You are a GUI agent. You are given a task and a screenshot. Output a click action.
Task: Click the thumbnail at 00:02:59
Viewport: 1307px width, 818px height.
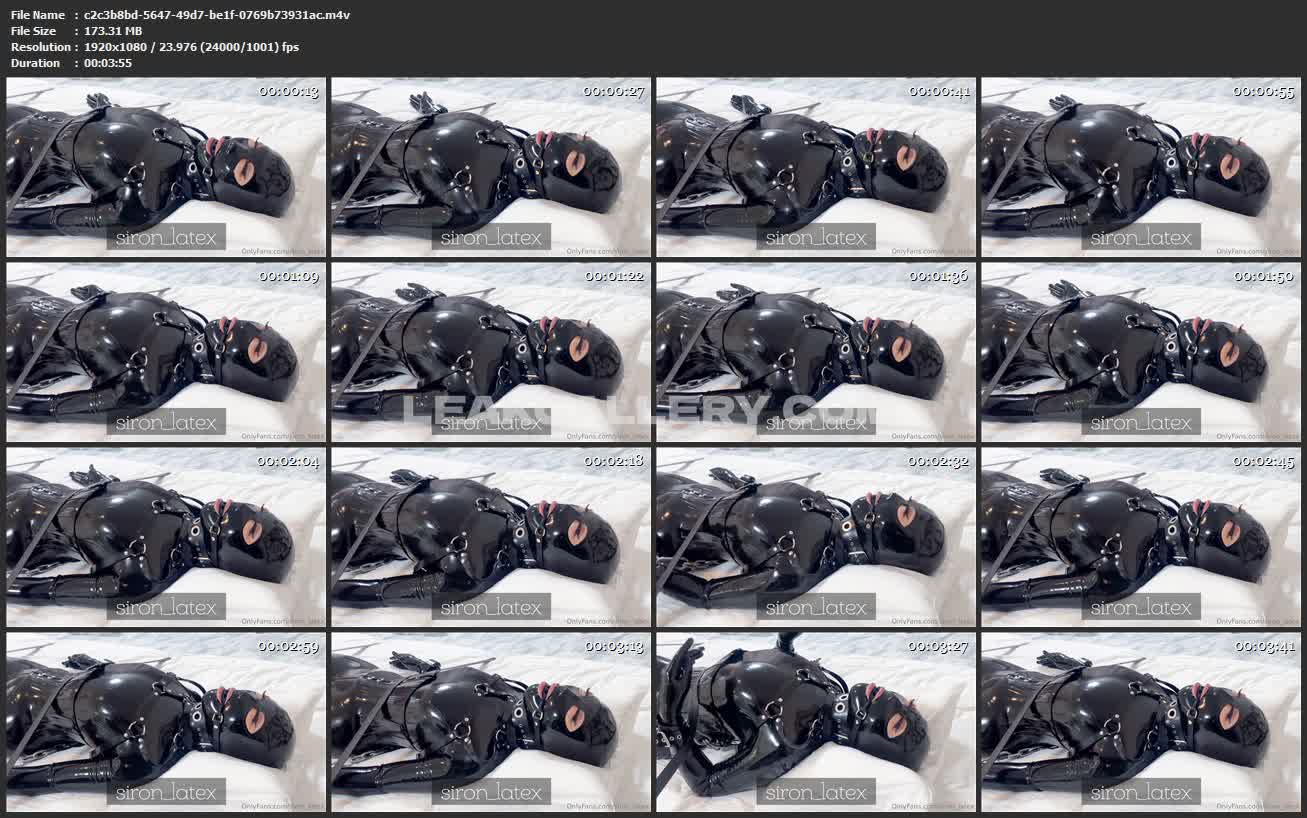pos(166,722)
